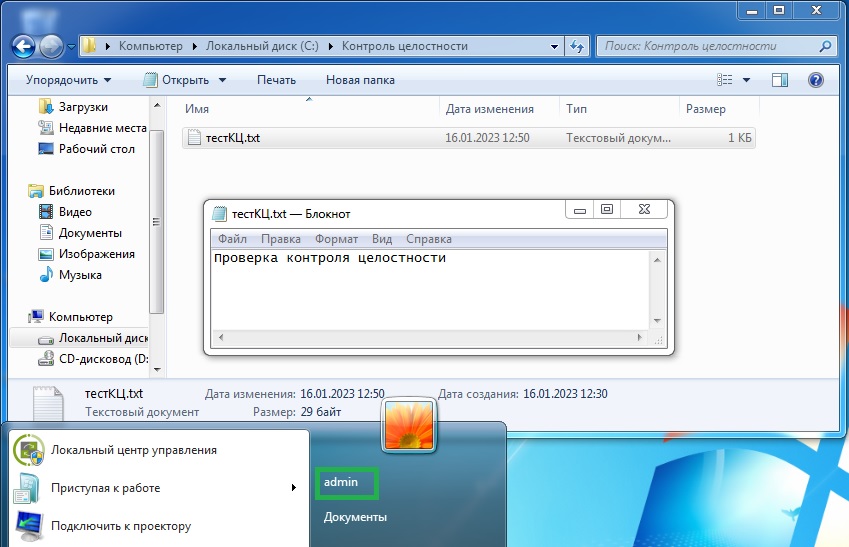Screen dimensions: 849x547
Task: Click the refresh icon beside address bar
Action: (577, 46)
